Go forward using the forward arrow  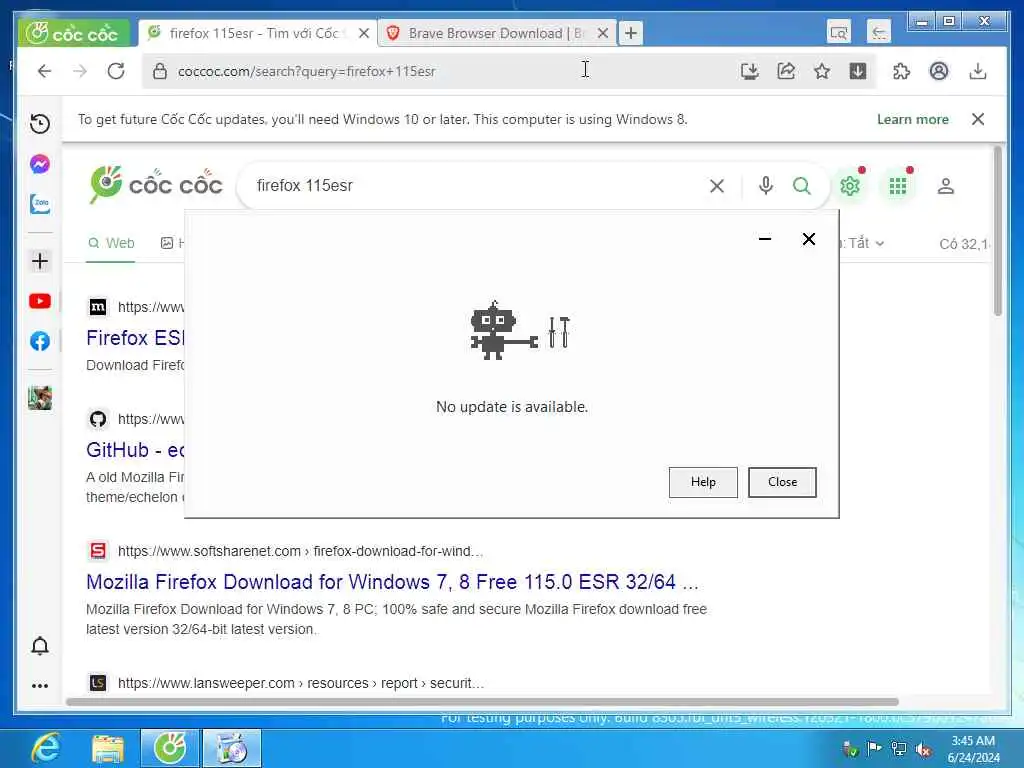click(x=80, y=71)
